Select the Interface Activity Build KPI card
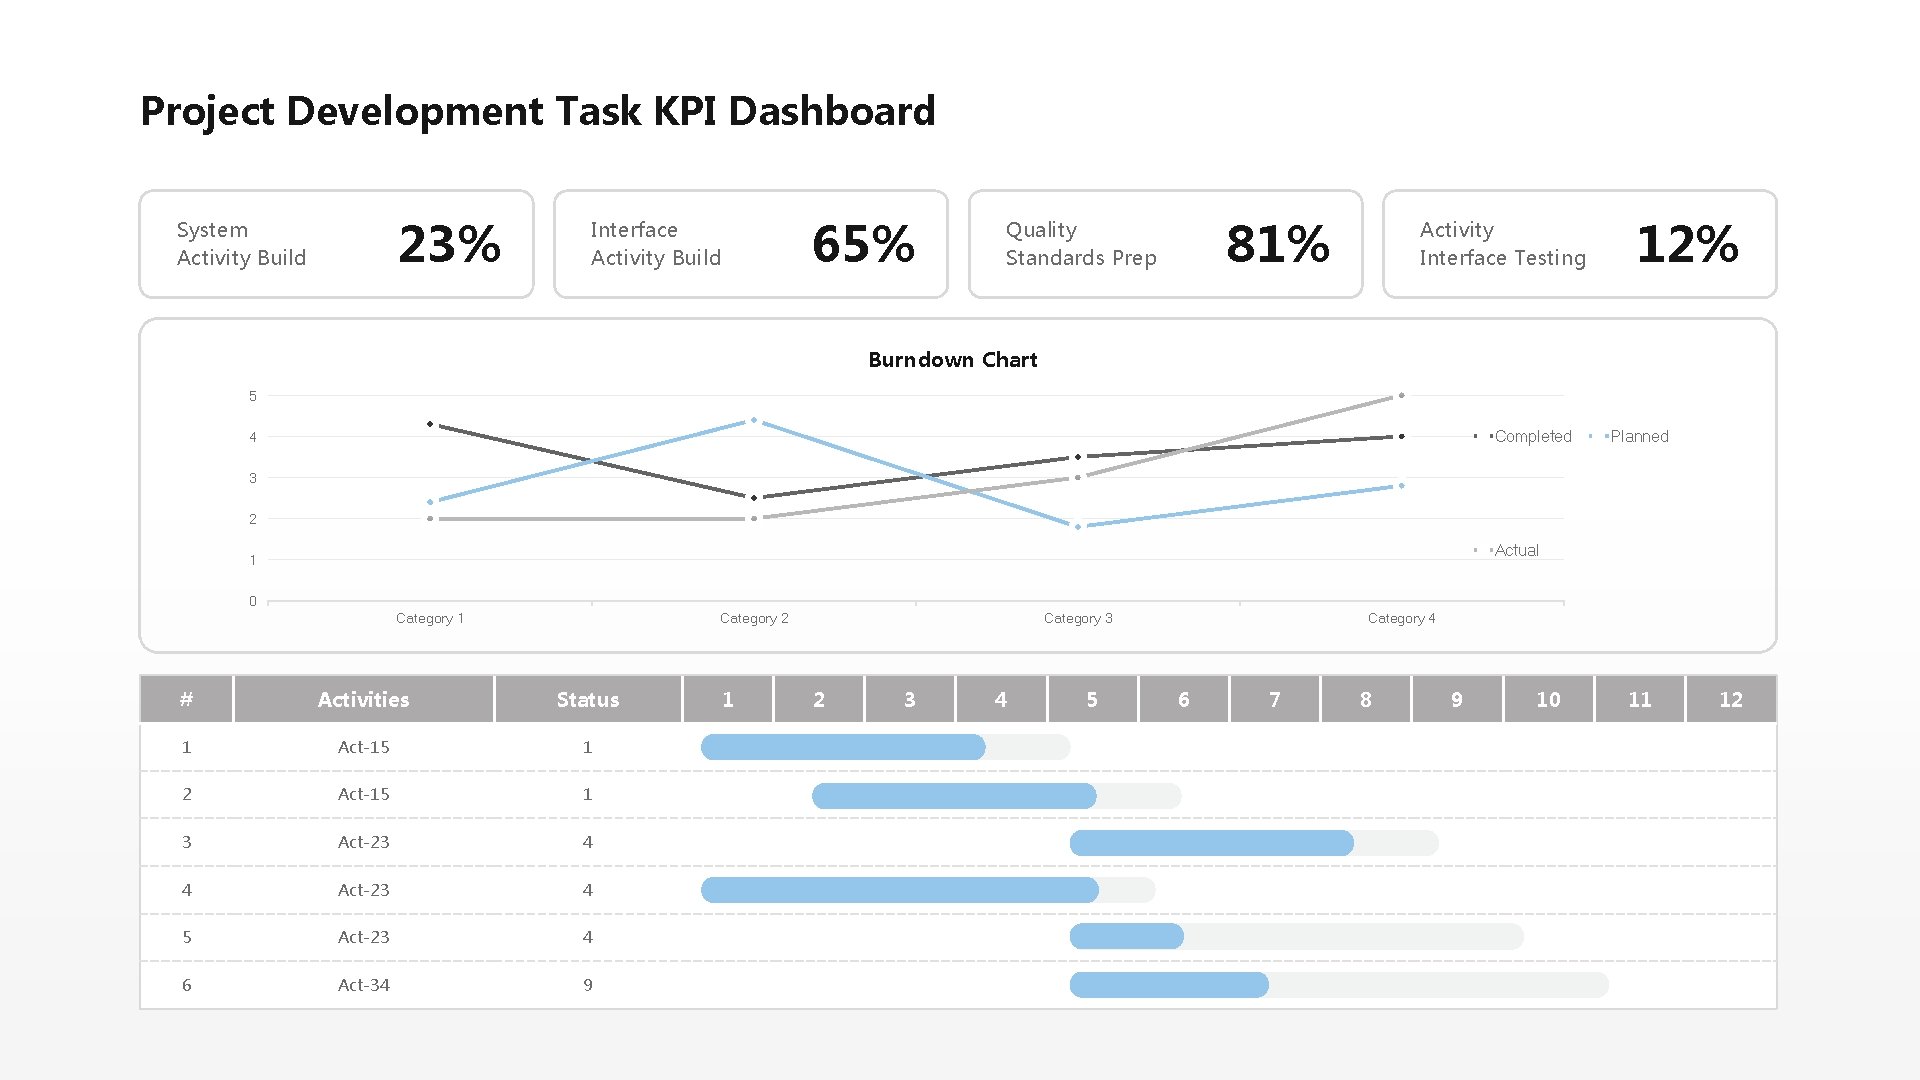The image size is (1920, 1080). click(x=750, y=244)
